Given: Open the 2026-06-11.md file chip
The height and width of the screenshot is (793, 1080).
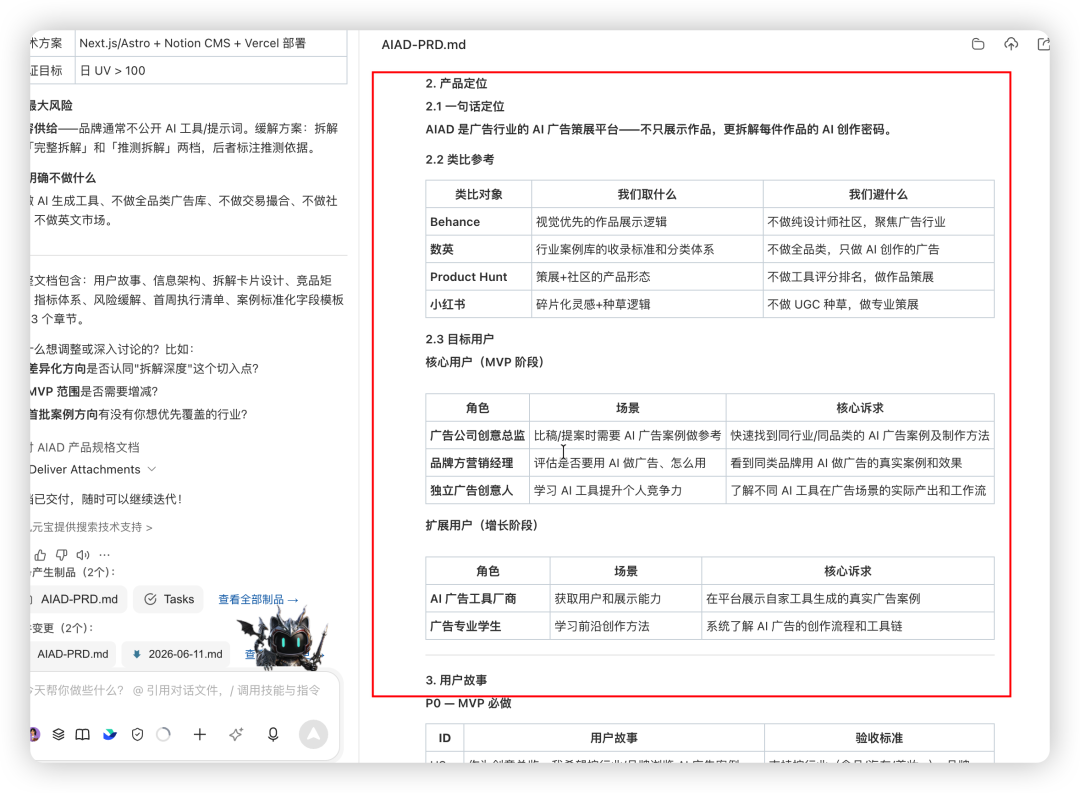Looking at the screenshot, I should tap(178, 654).
